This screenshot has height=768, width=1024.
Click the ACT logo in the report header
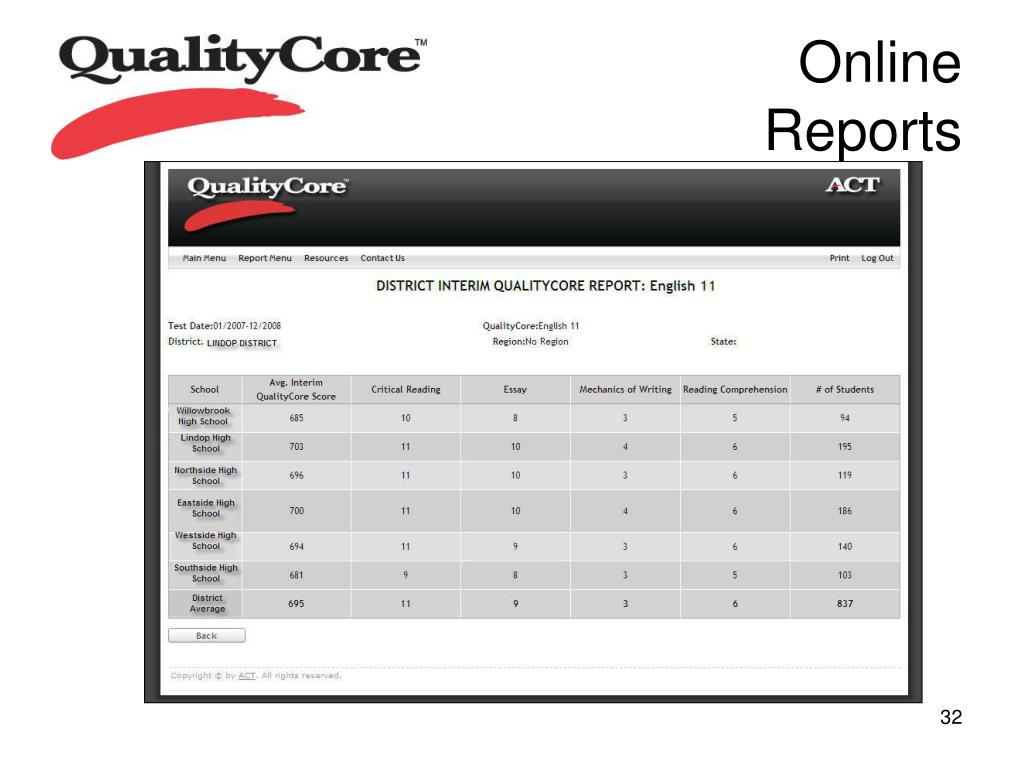pos(852,185)
